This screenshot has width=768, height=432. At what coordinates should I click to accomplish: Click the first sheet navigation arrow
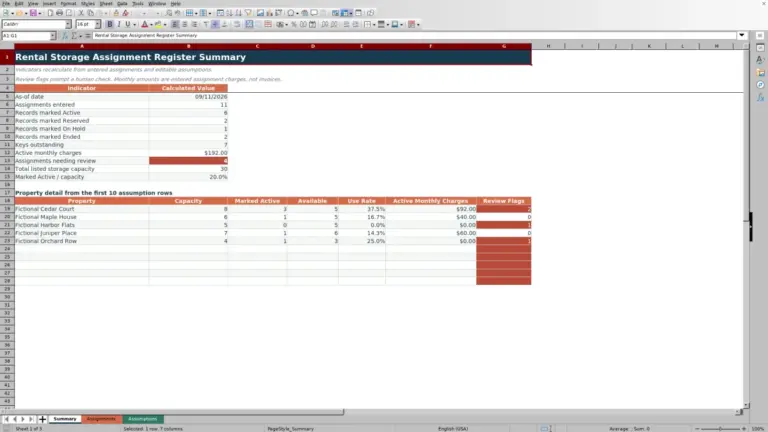click(x=6, y=419)
